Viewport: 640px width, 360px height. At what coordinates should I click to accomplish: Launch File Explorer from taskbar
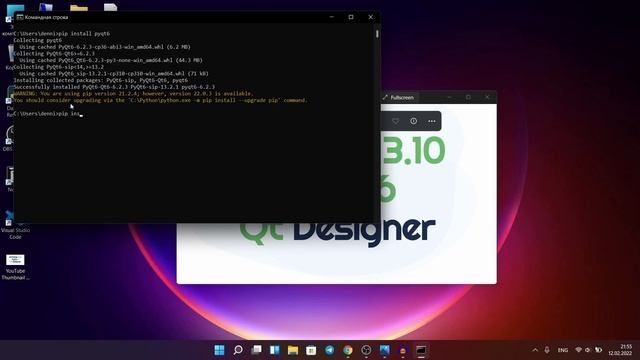tap(293, 350)
